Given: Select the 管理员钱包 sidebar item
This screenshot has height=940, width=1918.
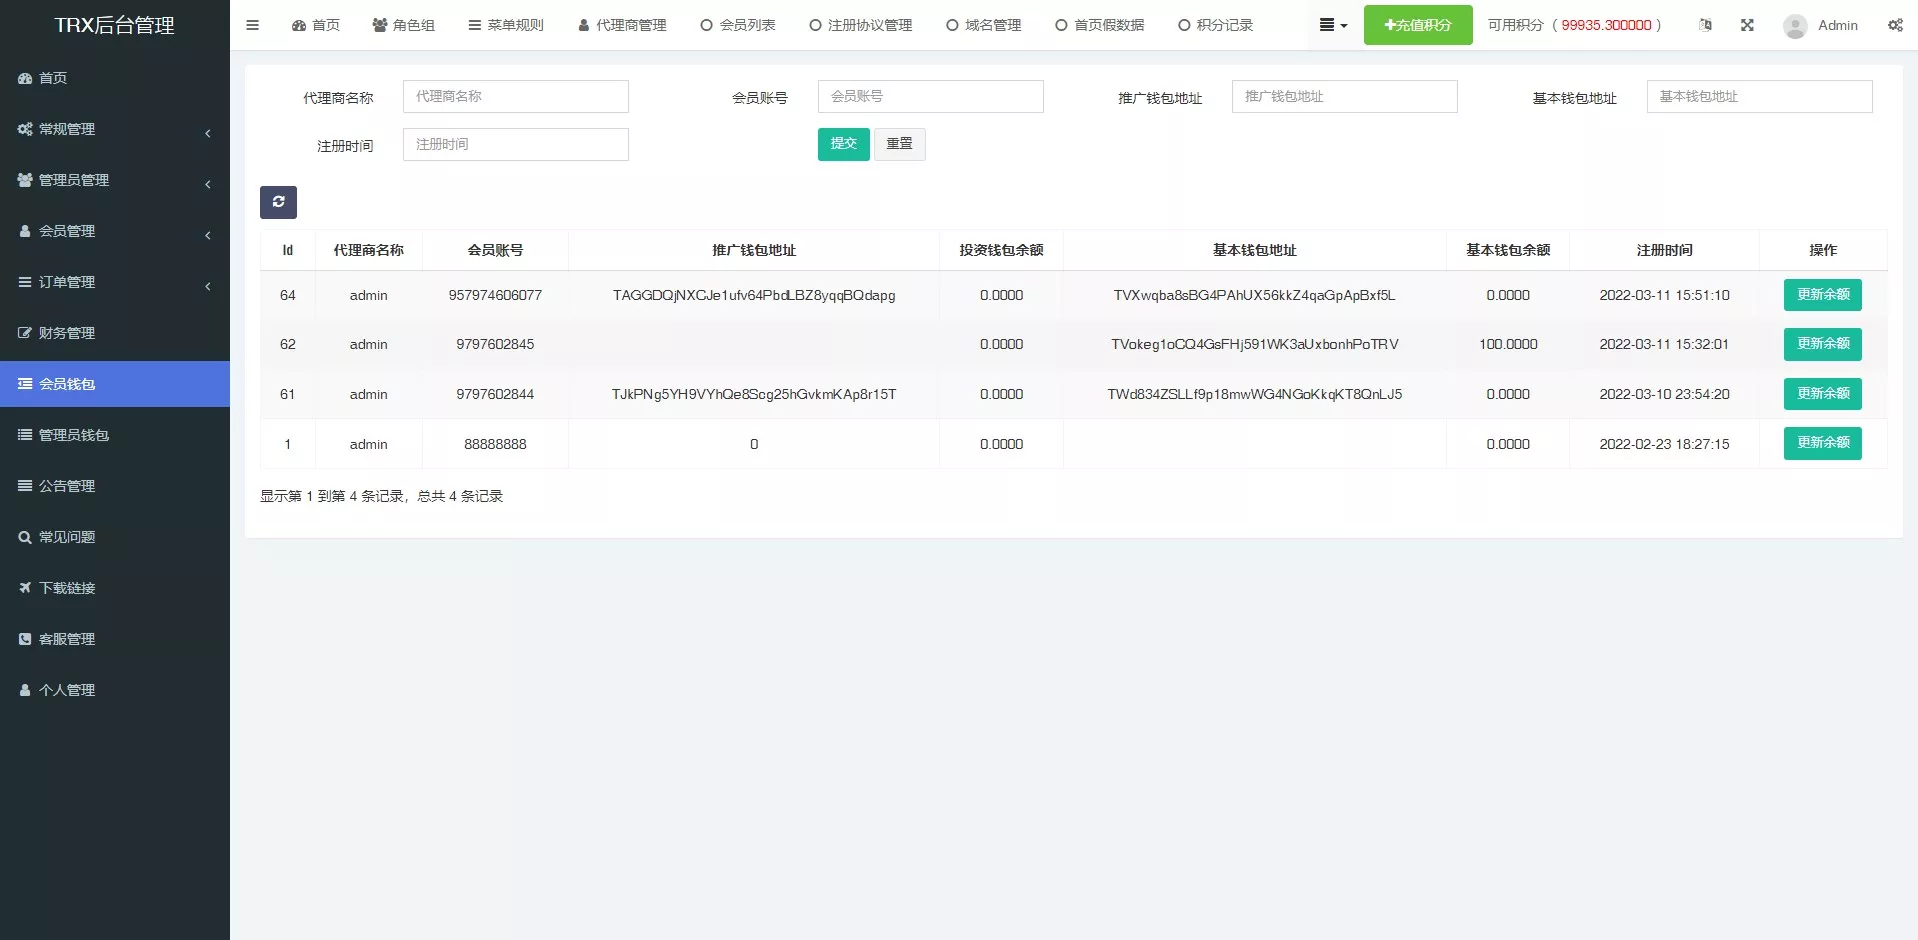Looking at the screenshot, I should tap(74, 435).
